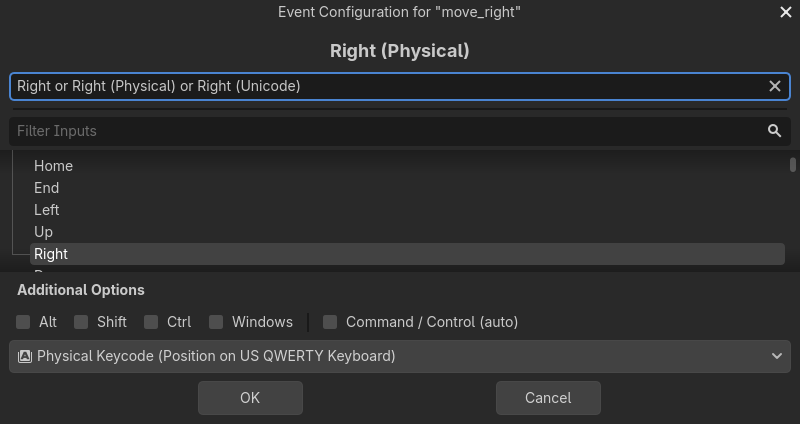Click the keycode mode keyboard icon

[x=25, y=356]
